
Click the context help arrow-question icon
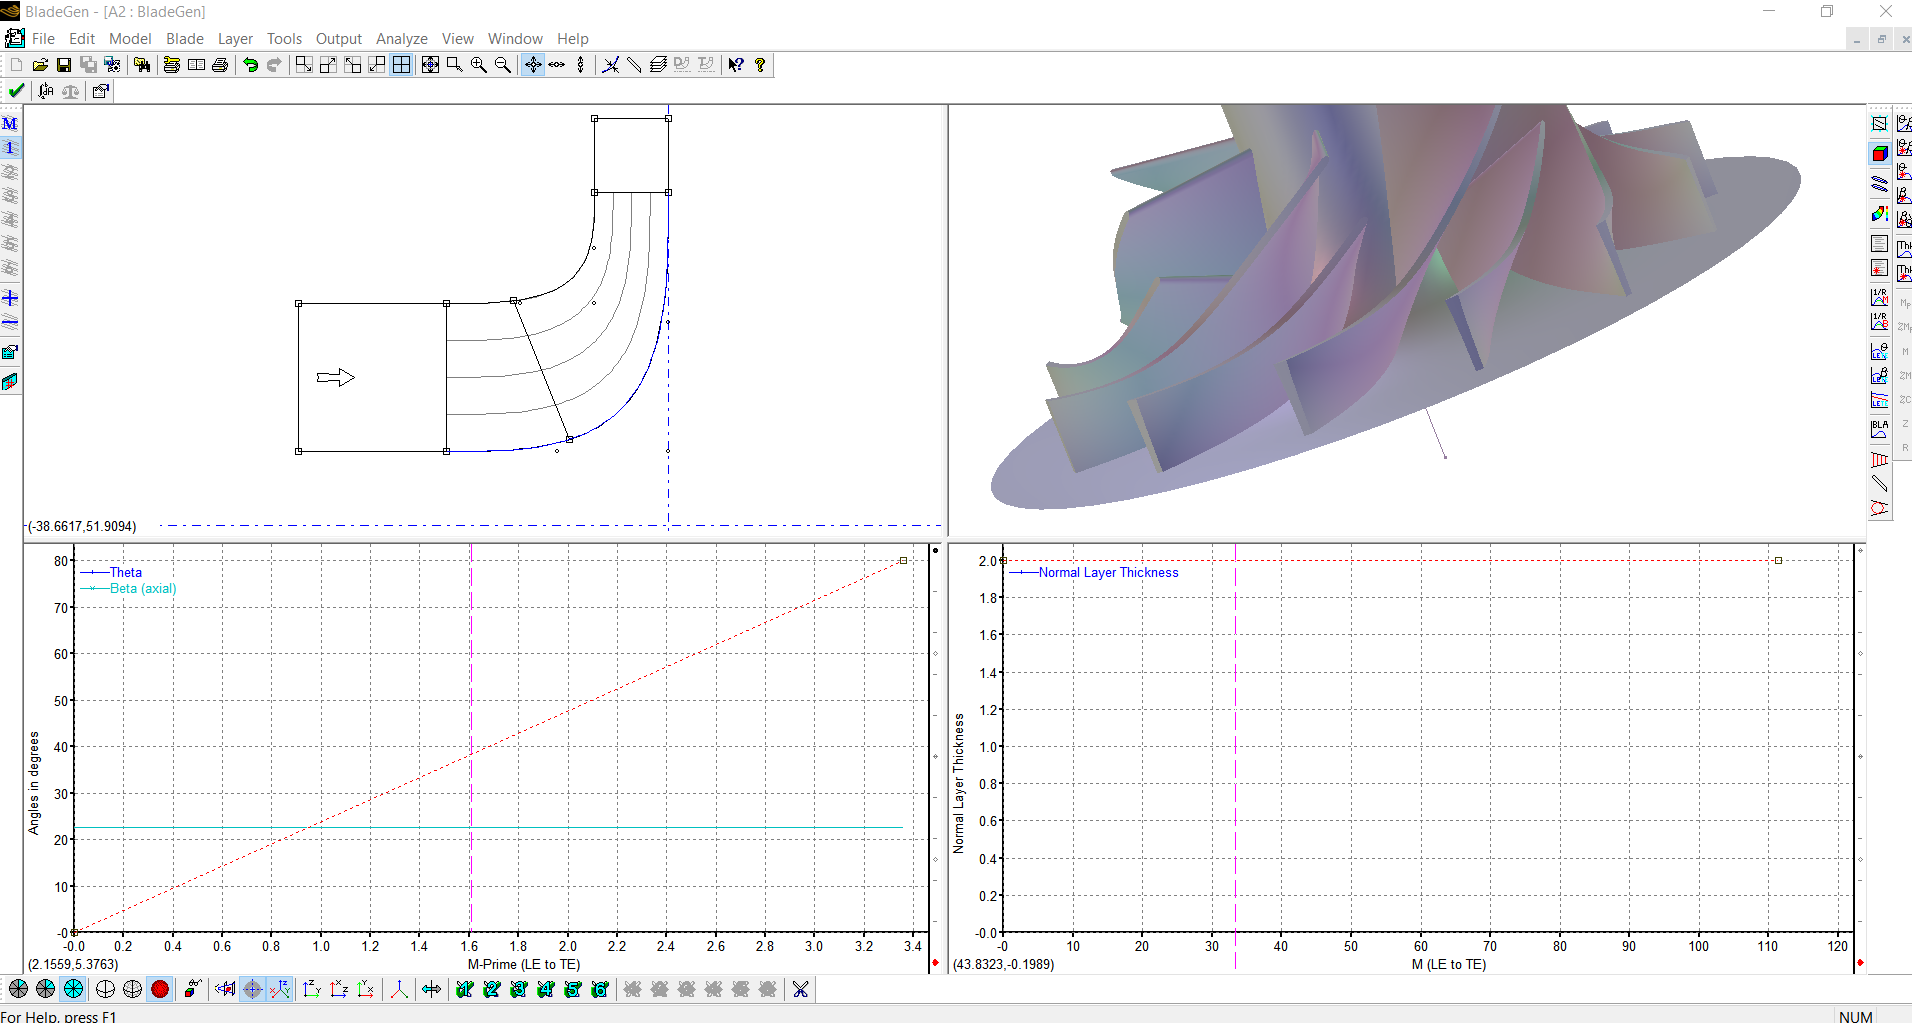[x=736, y=65]
